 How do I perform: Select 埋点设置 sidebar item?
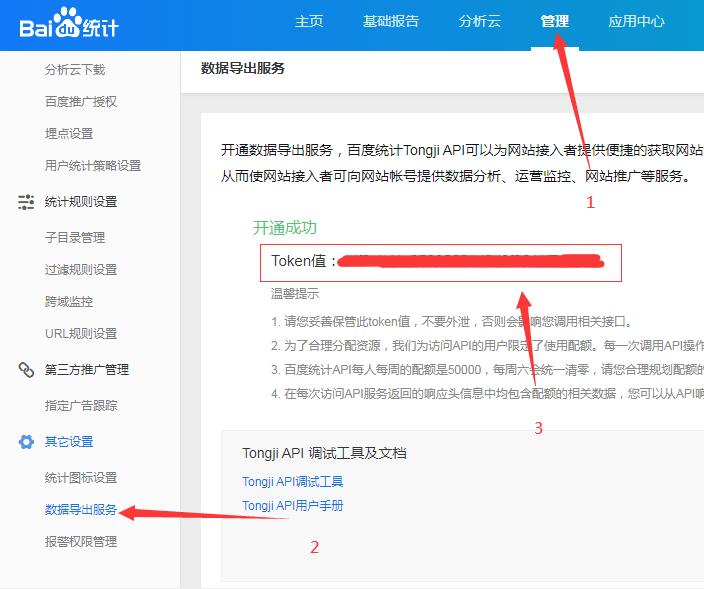point(69,133)
